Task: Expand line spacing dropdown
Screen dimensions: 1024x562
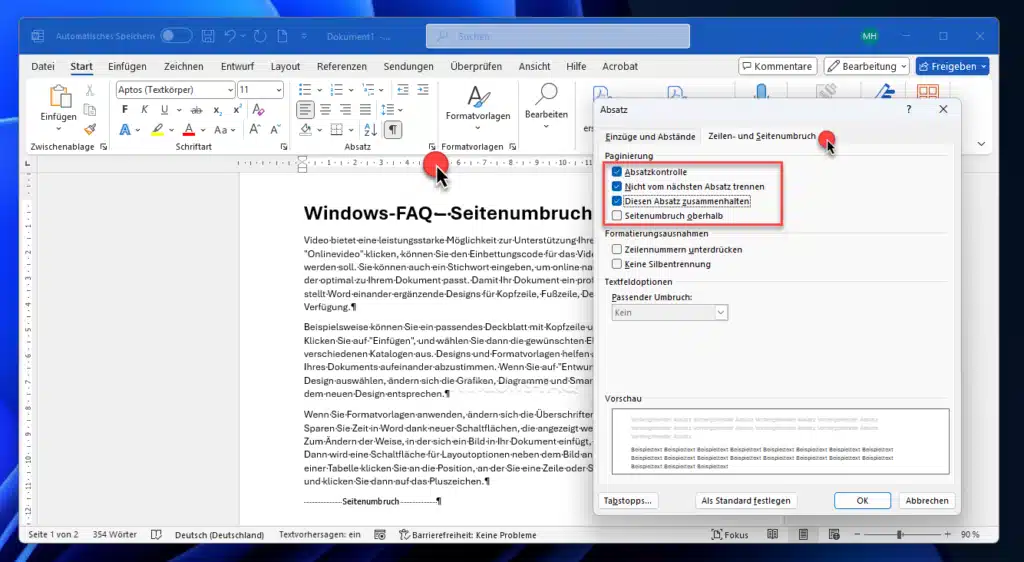Action: (x=400, y=110)
